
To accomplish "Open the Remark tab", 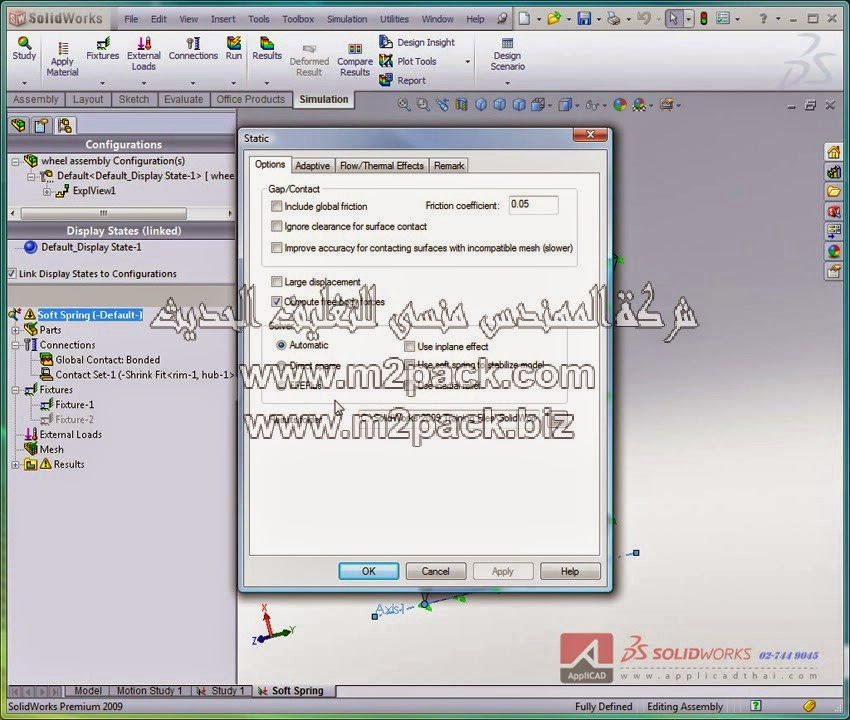I will (x=449, y=165).
